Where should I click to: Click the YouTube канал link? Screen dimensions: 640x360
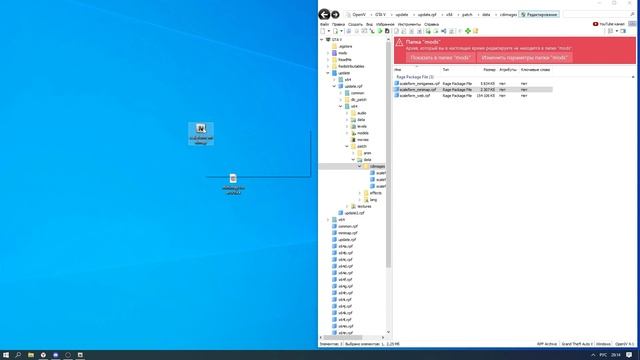(611, 24)
